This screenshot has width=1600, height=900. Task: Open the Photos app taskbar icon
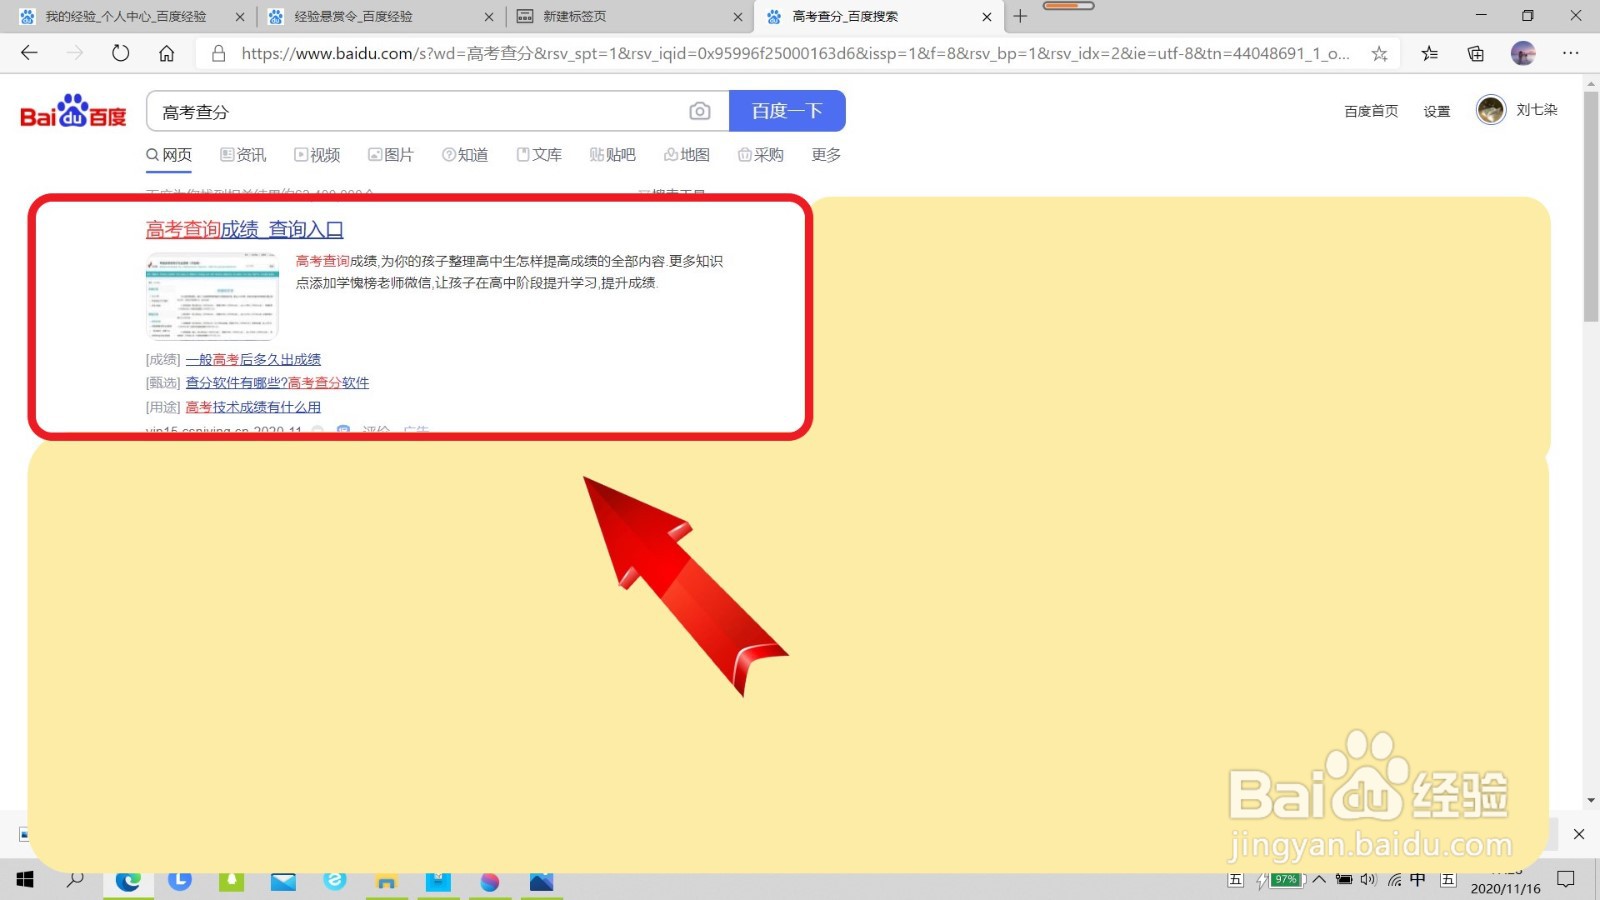click(x=541, y=881)
